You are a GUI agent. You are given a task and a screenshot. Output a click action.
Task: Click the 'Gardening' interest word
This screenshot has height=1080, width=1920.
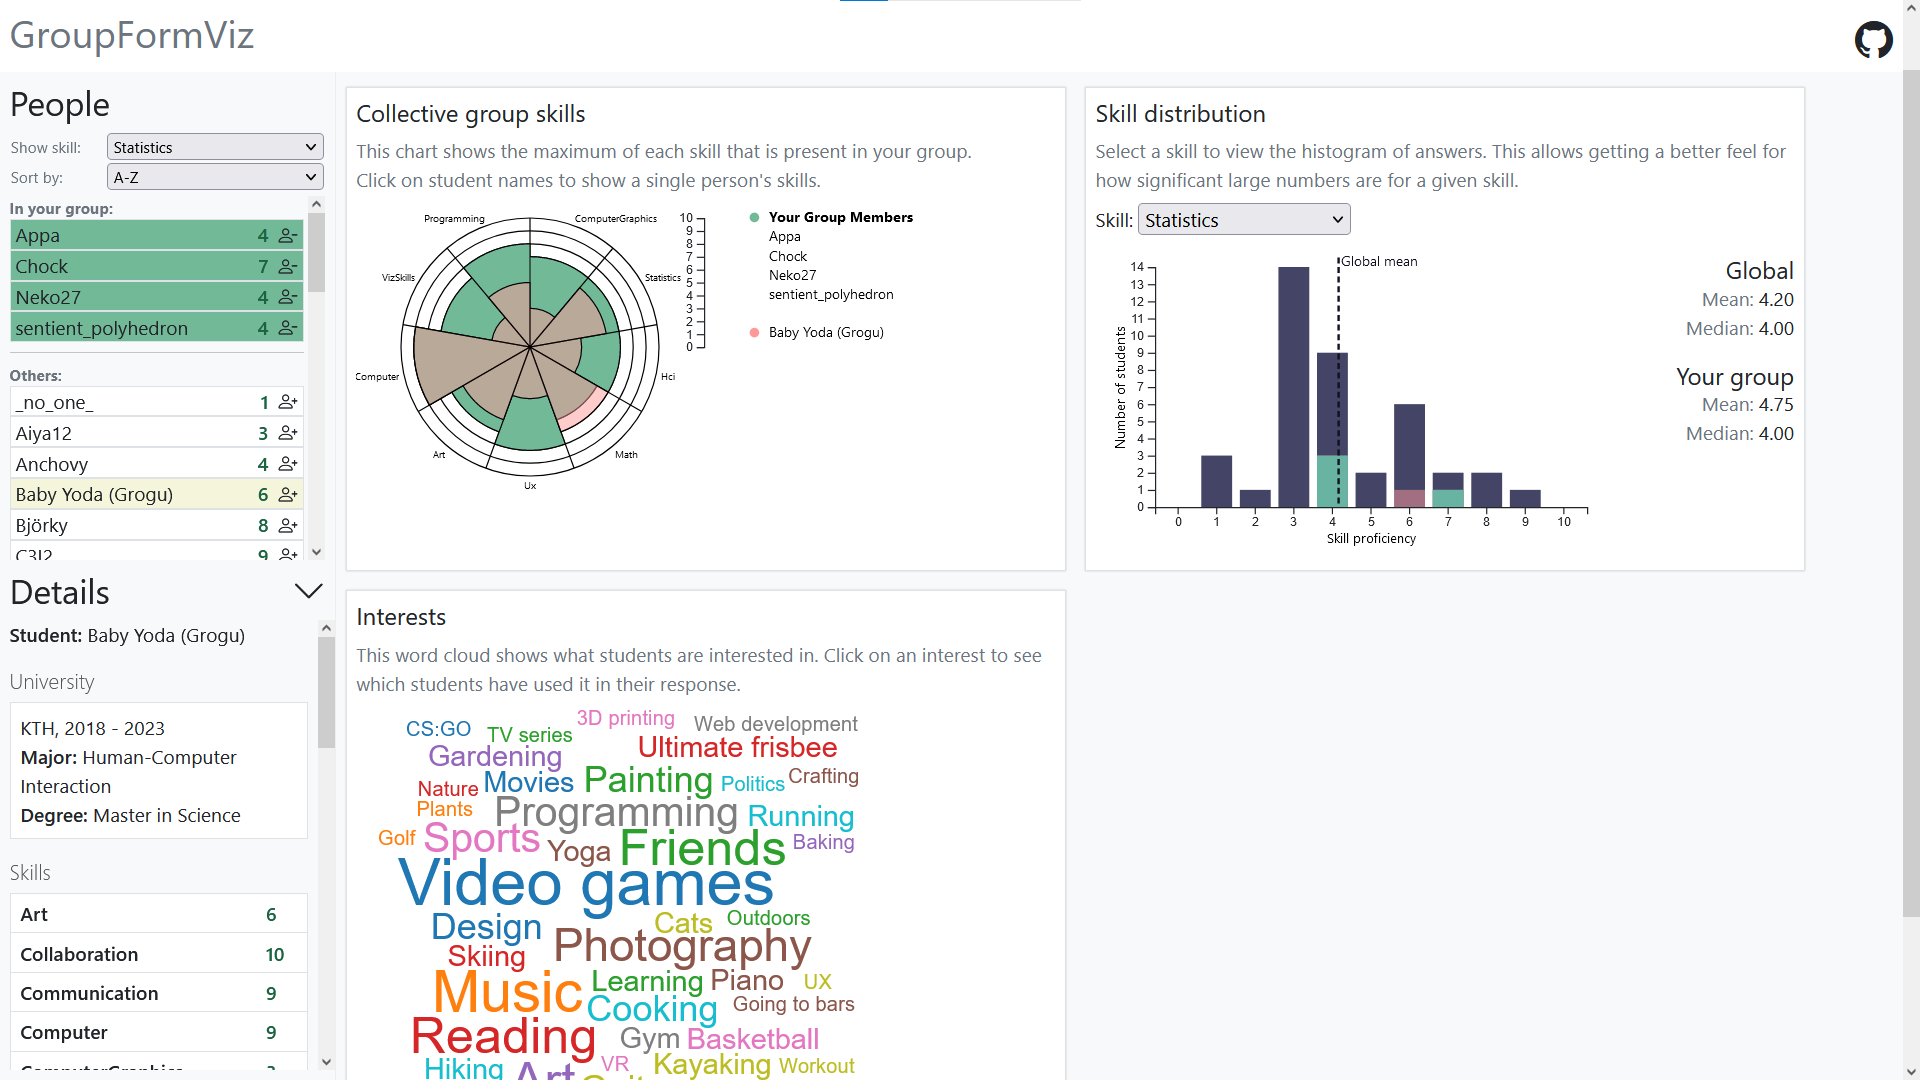pos(495,756)
